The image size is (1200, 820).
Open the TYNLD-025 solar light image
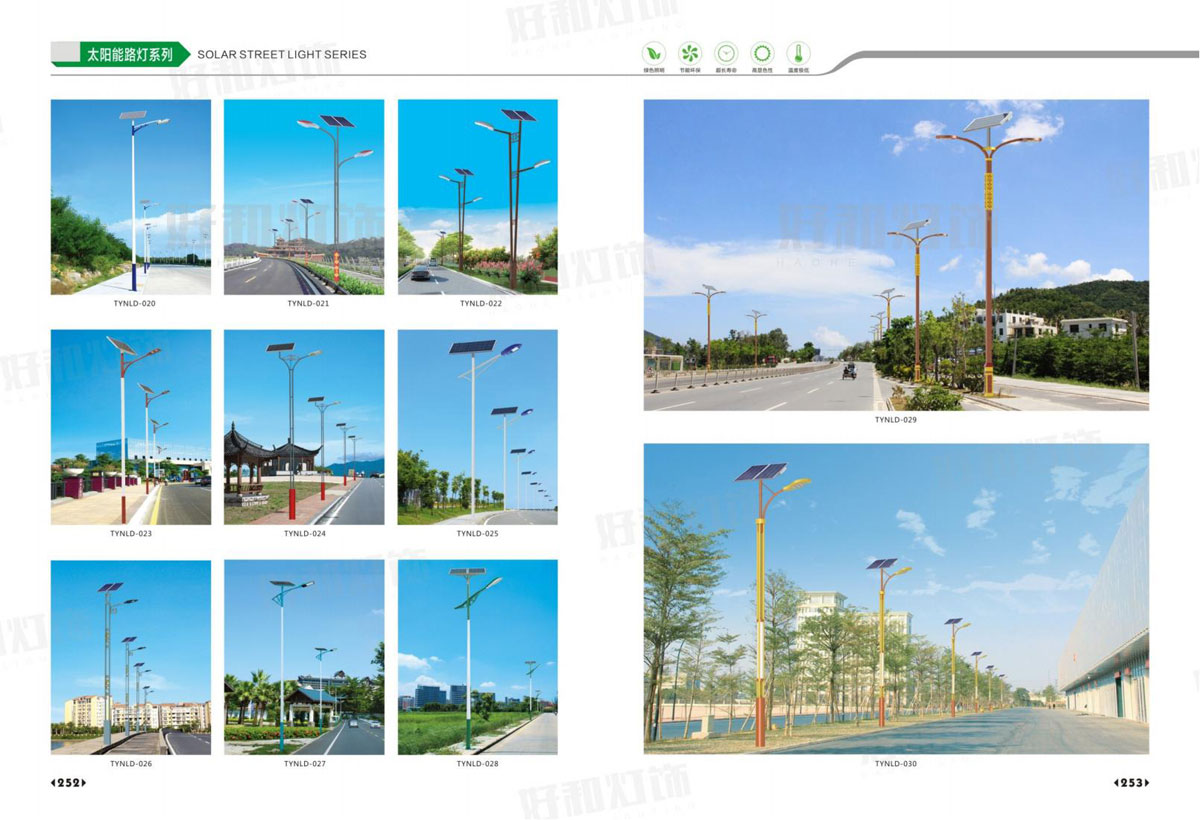coord(478,427)
